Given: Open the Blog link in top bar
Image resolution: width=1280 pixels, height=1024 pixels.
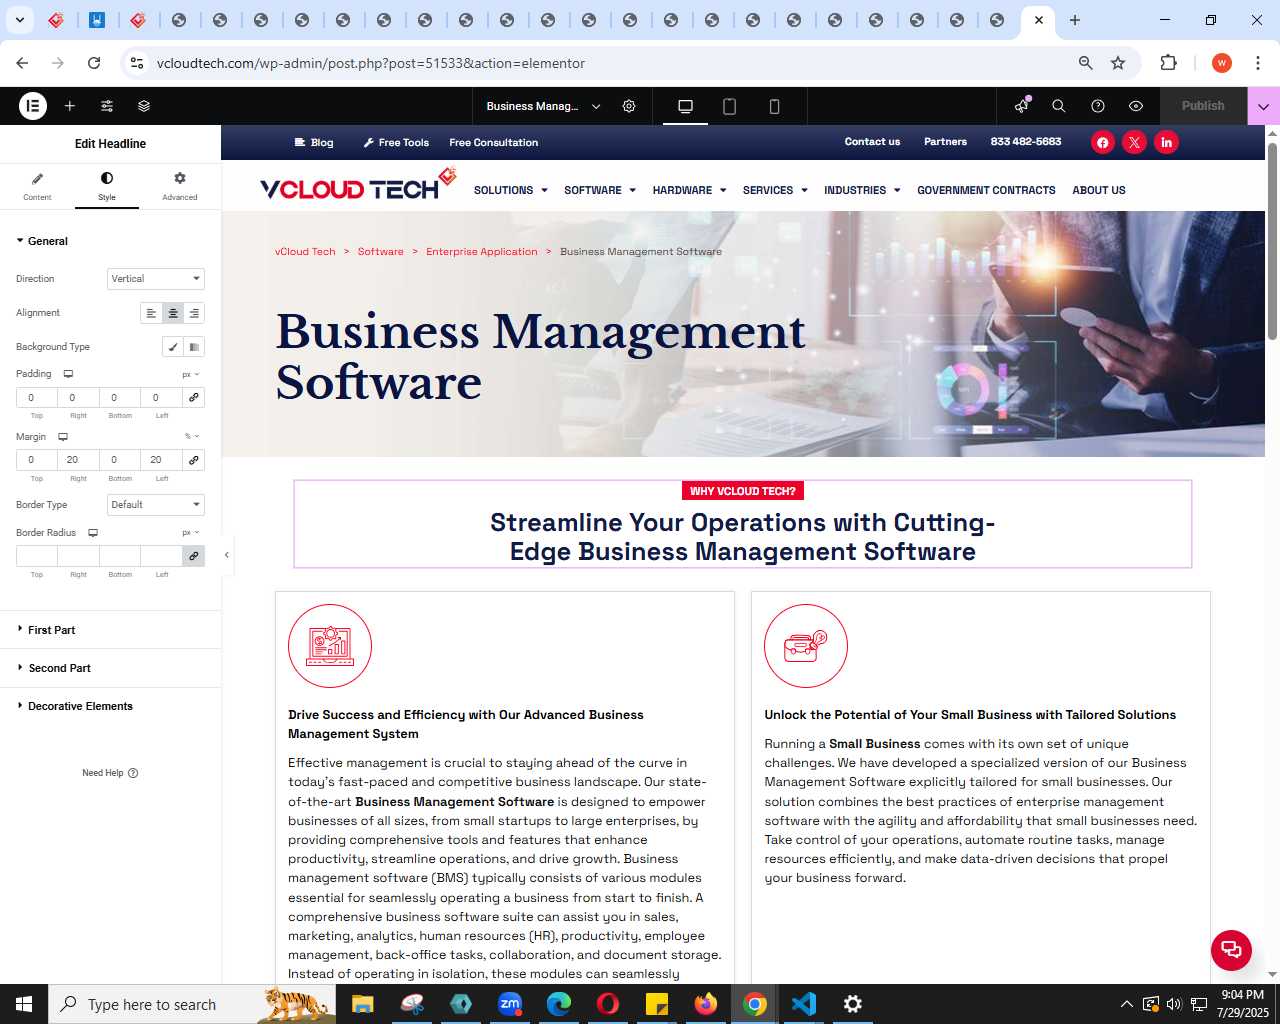Looking at the screenshot, I should (314, 142).
